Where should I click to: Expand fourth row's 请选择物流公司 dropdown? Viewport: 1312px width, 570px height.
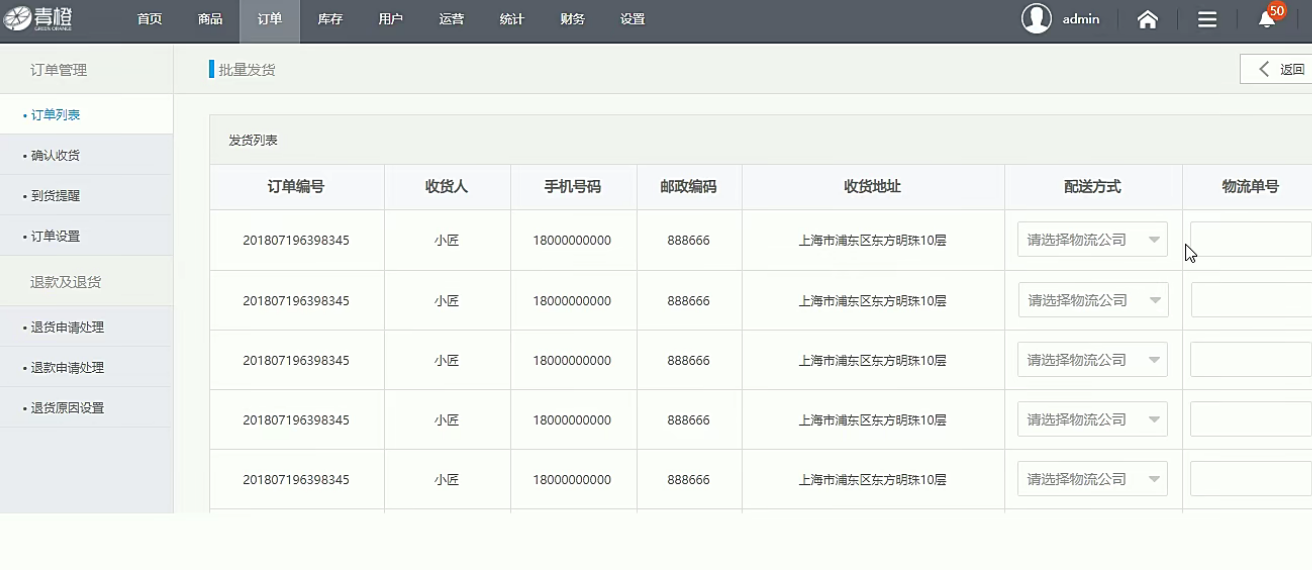1092,420
